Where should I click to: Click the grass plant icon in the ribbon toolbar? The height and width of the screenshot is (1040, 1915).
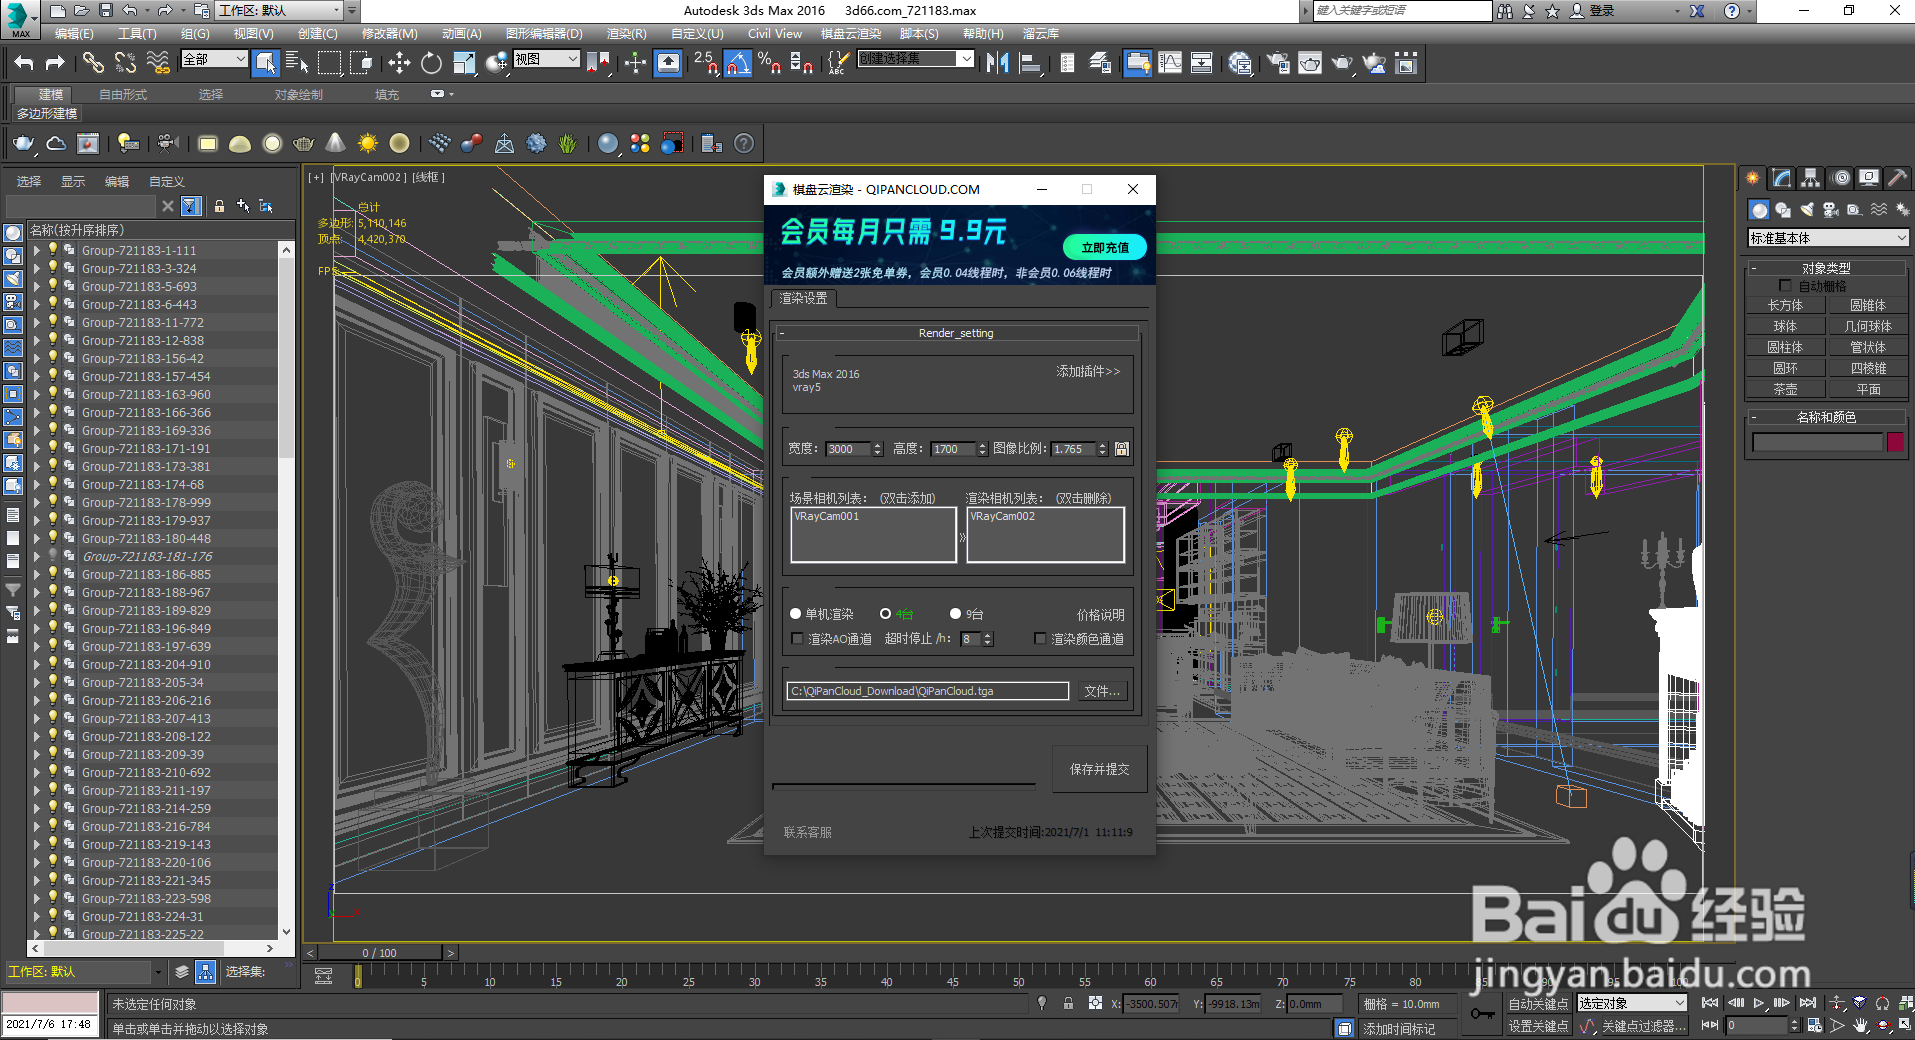click(x=568, y=143)
